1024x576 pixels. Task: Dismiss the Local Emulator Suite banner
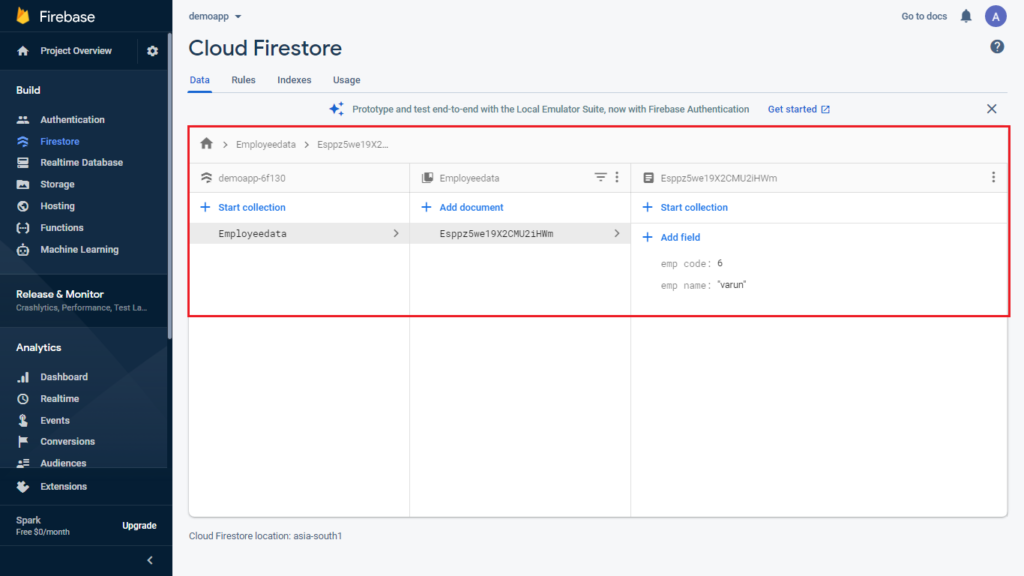[x=991, y=109]
